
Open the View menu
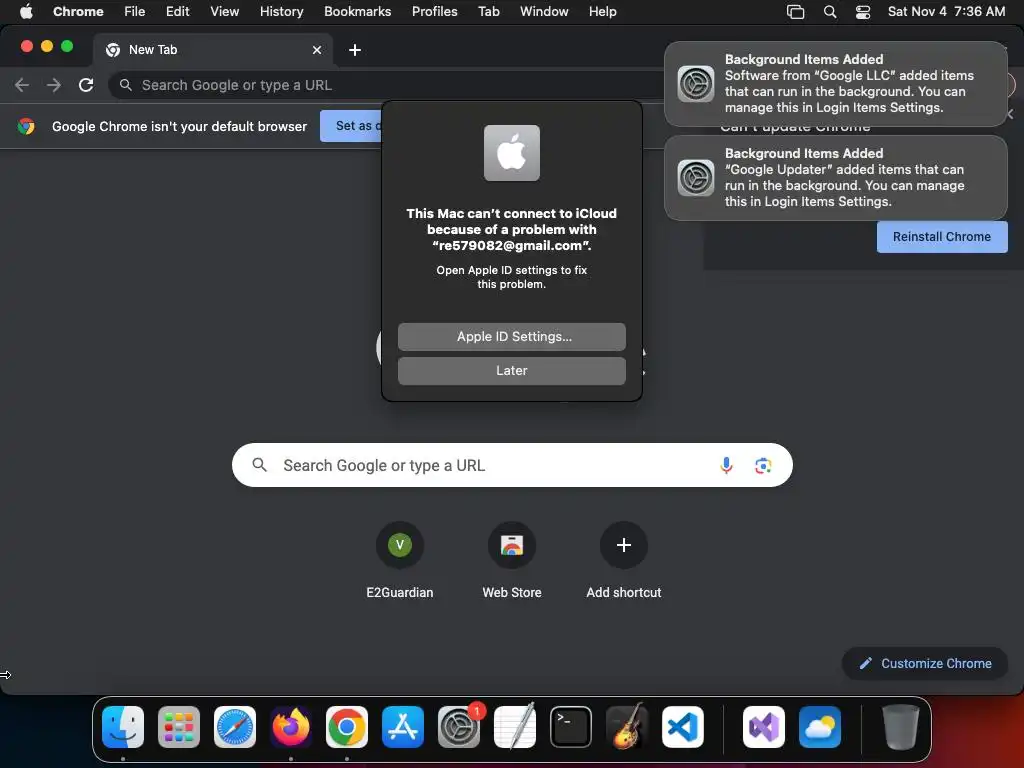tap(224, 12)
